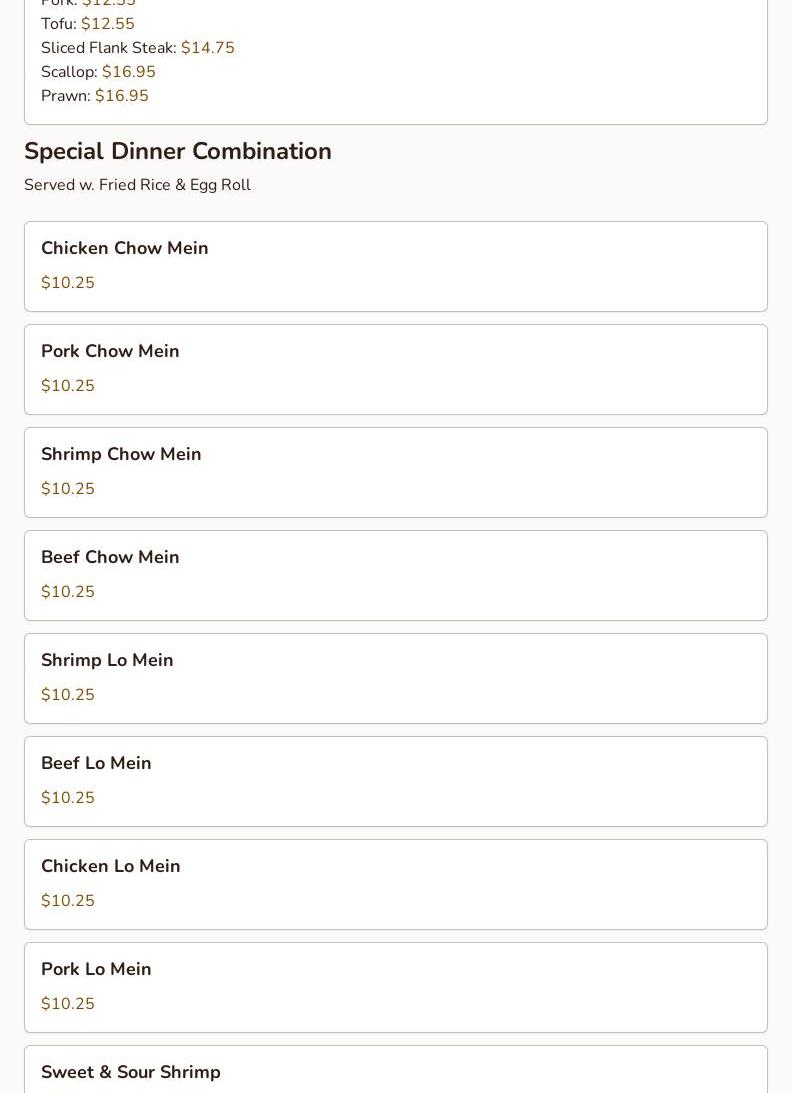Open the Beef Lo Mein item
This screenshot has width=792, height=1093.
pos(96,763)
